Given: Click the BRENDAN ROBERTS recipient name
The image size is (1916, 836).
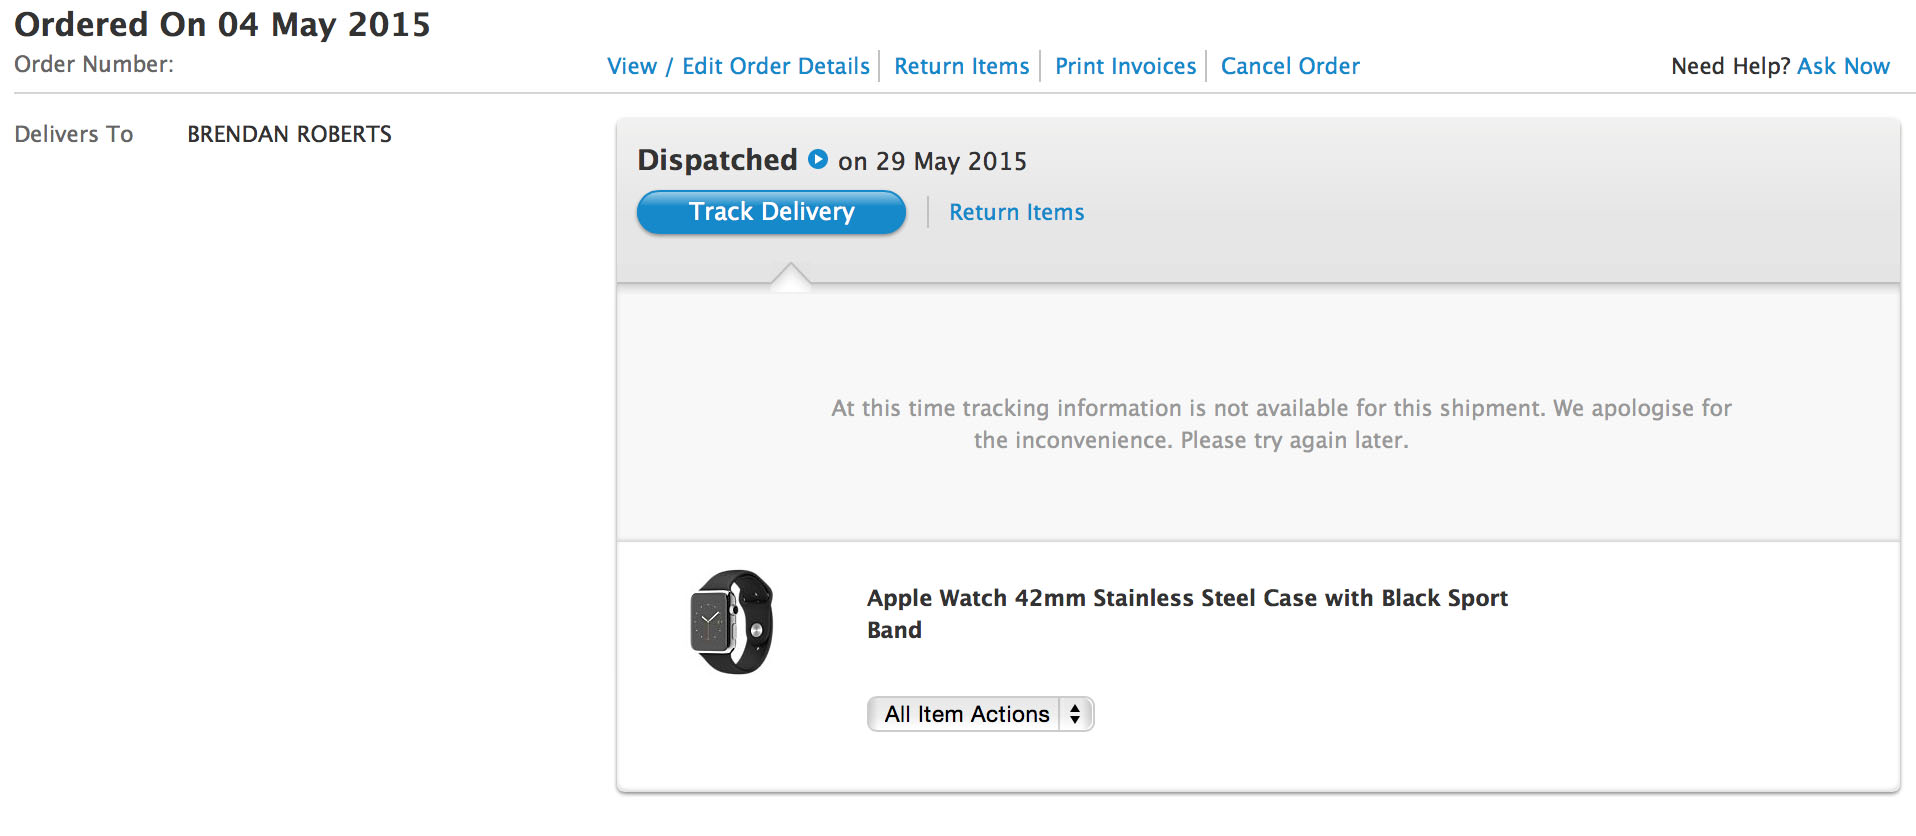Looking at the screenshot, I should tap(289, 134).
